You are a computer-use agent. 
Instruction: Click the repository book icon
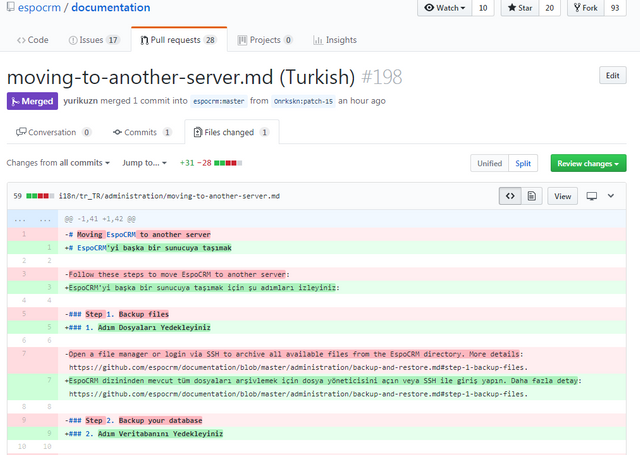tap(11, 7)
